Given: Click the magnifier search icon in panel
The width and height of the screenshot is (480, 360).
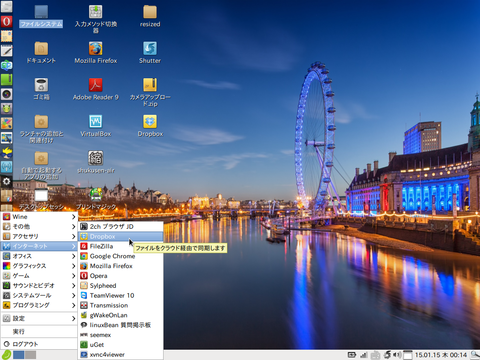Looking at the screenshot, I should click(x=475, y=355).
